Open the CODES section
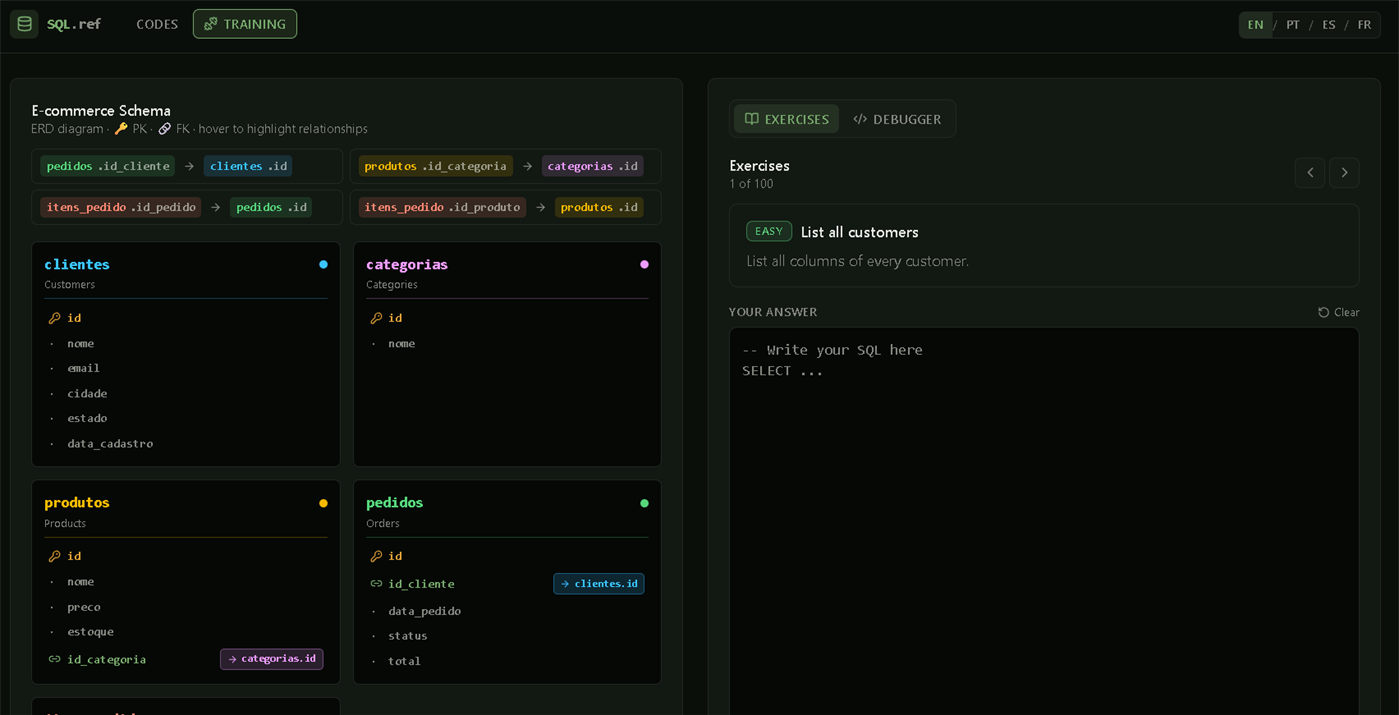This screenshot has width=1399, height=715. (x=157, y=24)
